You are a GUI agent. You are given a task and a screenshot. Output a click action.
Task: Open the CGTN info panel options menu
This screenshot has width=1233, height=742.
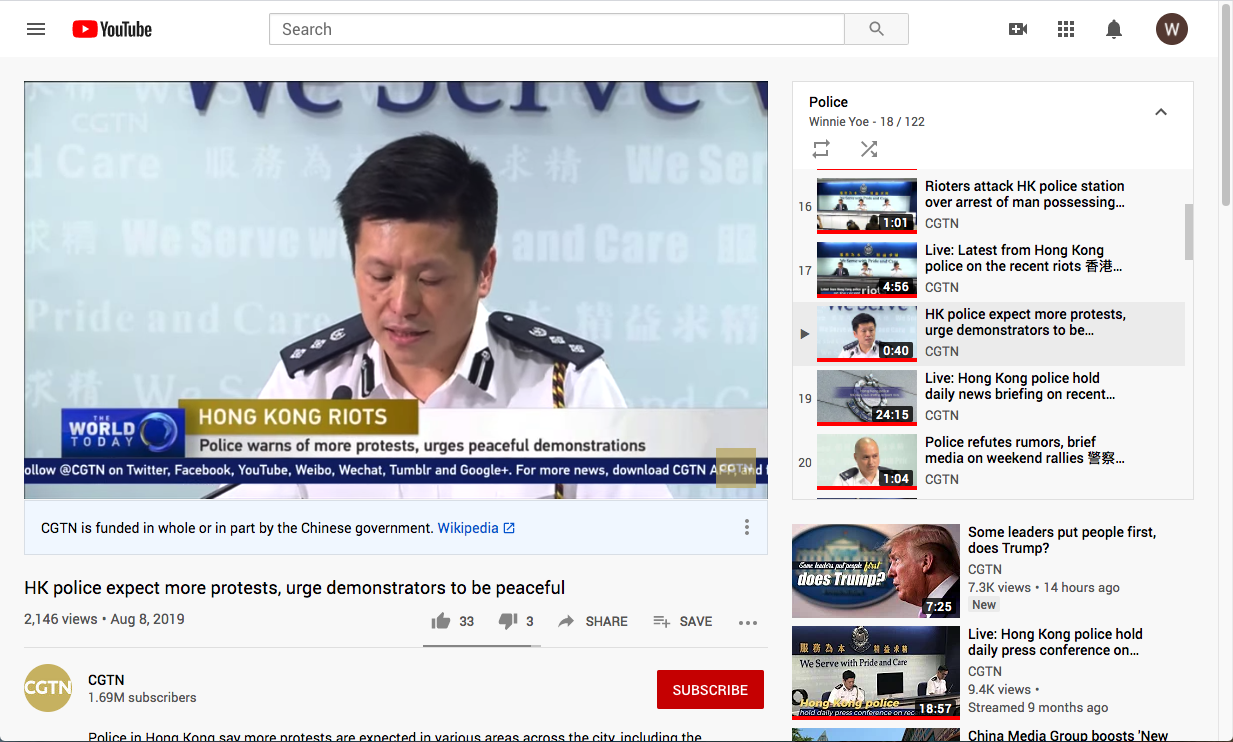click(746, 527)
